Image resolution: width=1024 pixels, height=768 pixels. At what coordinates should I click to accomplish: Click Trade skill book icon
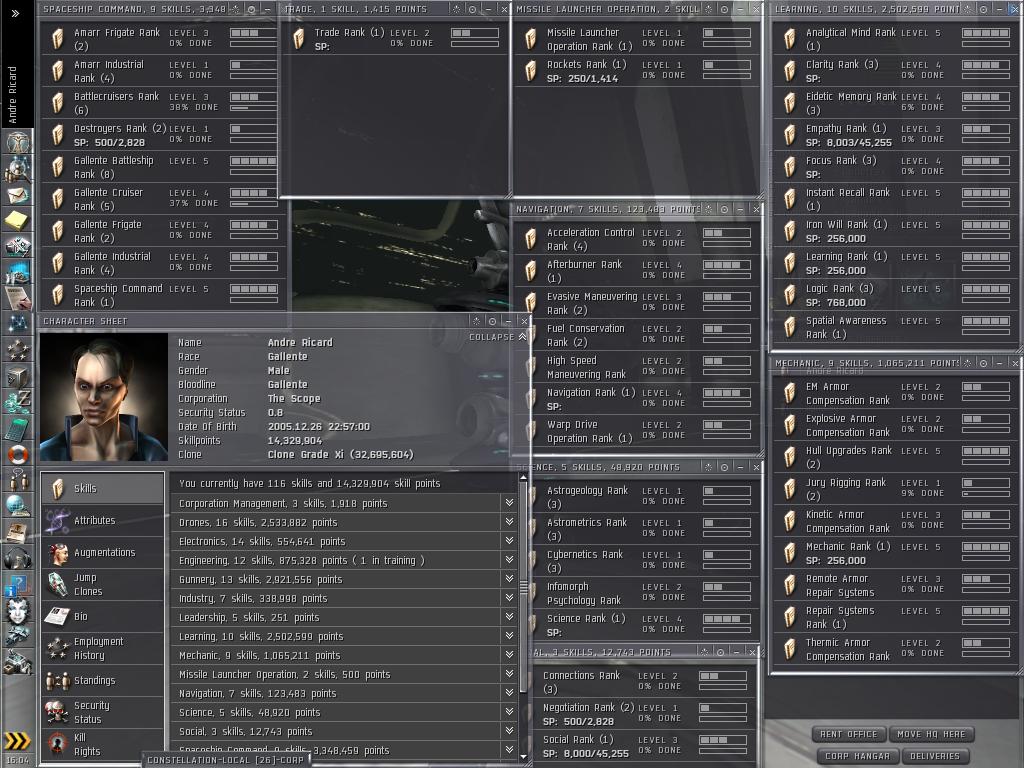(x=298, y=39)
